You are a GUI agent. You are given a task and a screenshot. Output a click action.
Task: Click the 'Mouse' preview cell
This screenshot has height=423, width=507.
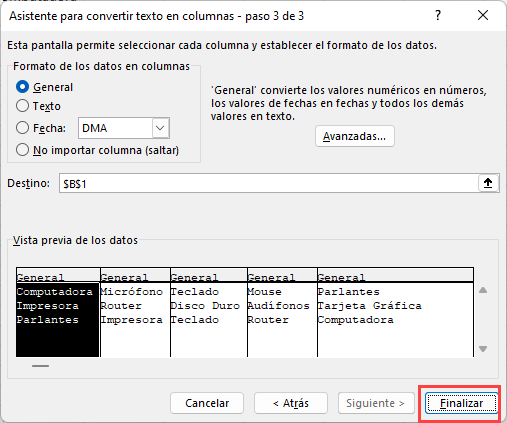264,292
